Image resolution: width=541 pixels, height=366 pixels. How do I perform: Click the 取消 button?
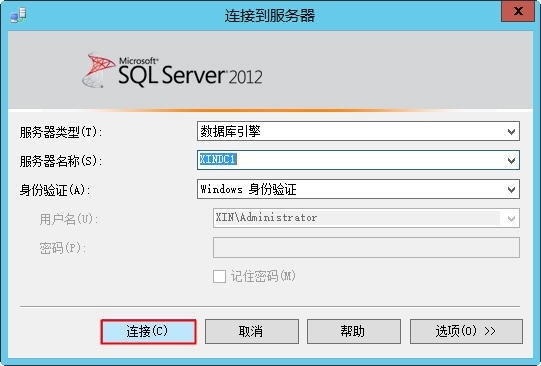[252, 332]
